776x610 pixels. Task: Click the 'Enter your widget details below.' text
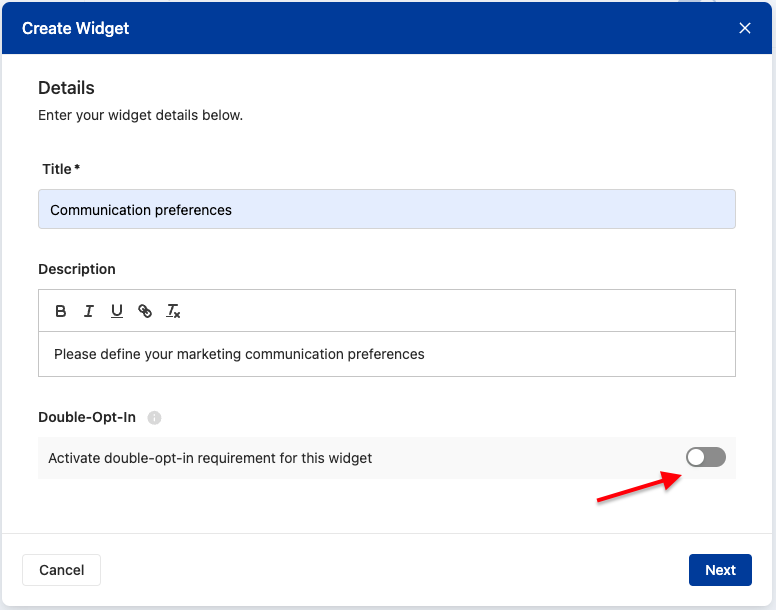141,115
